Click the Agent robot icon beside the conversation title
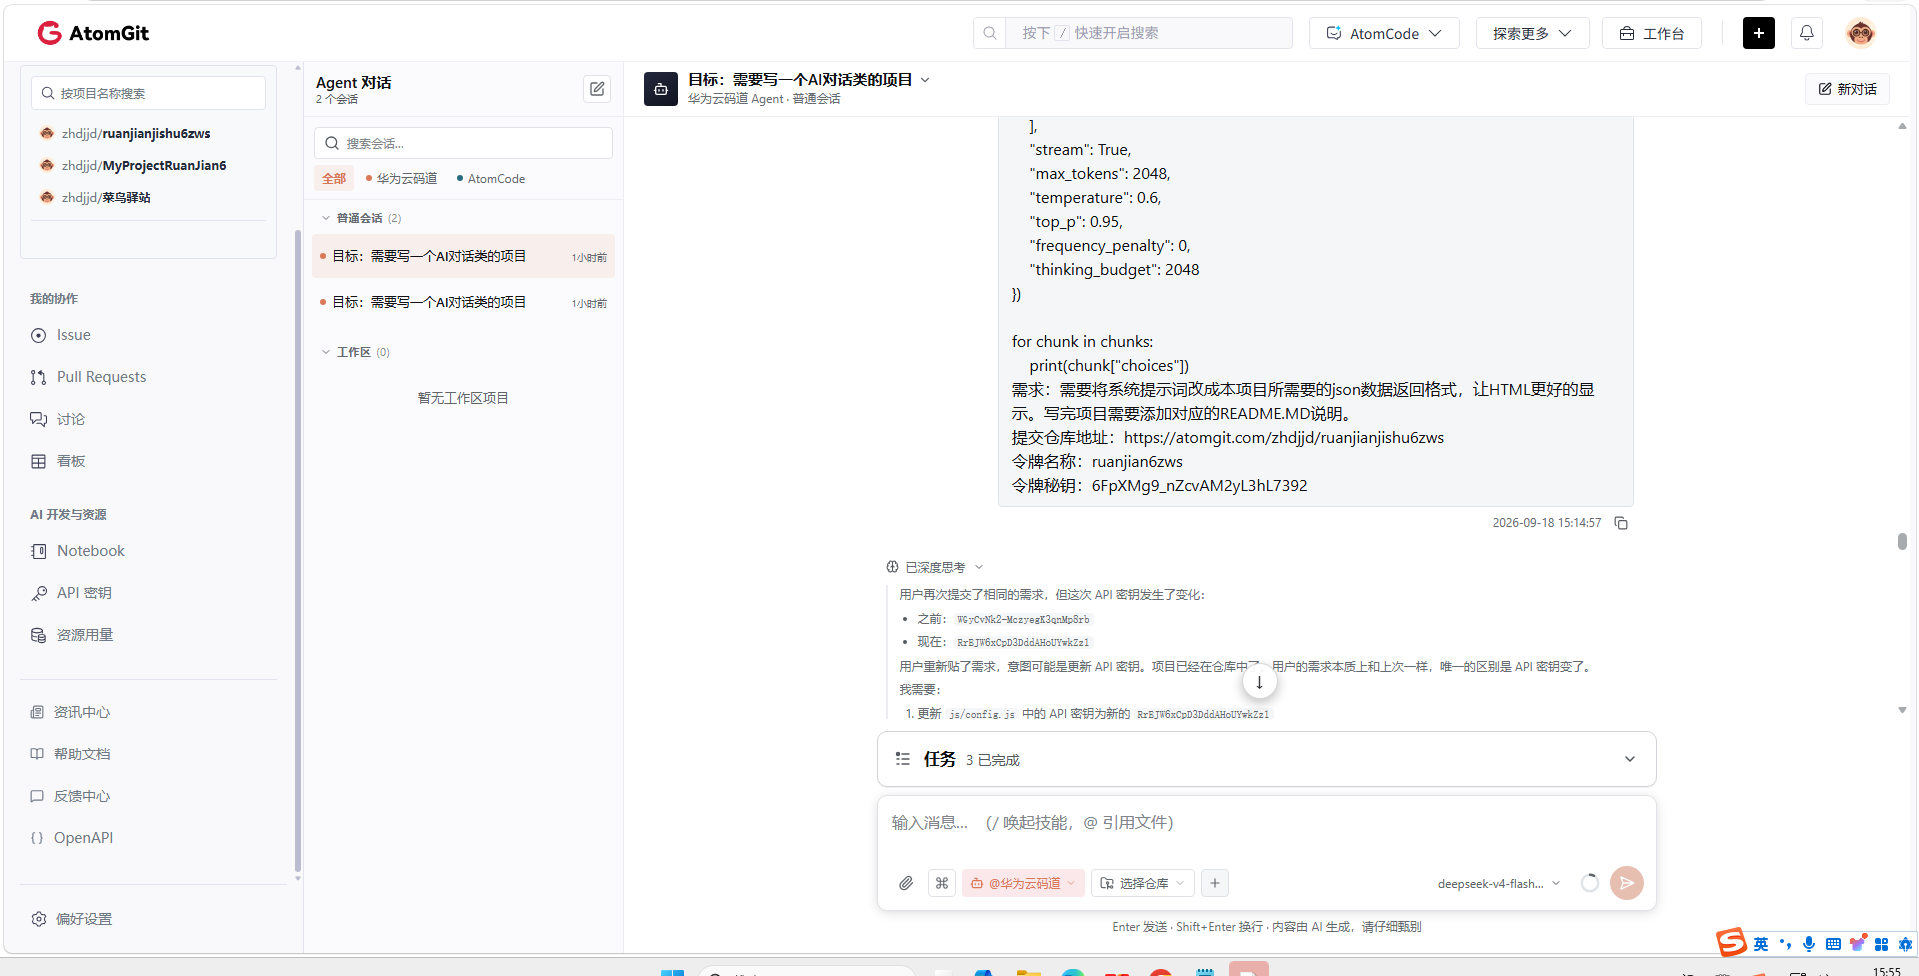 click(660, 89)
